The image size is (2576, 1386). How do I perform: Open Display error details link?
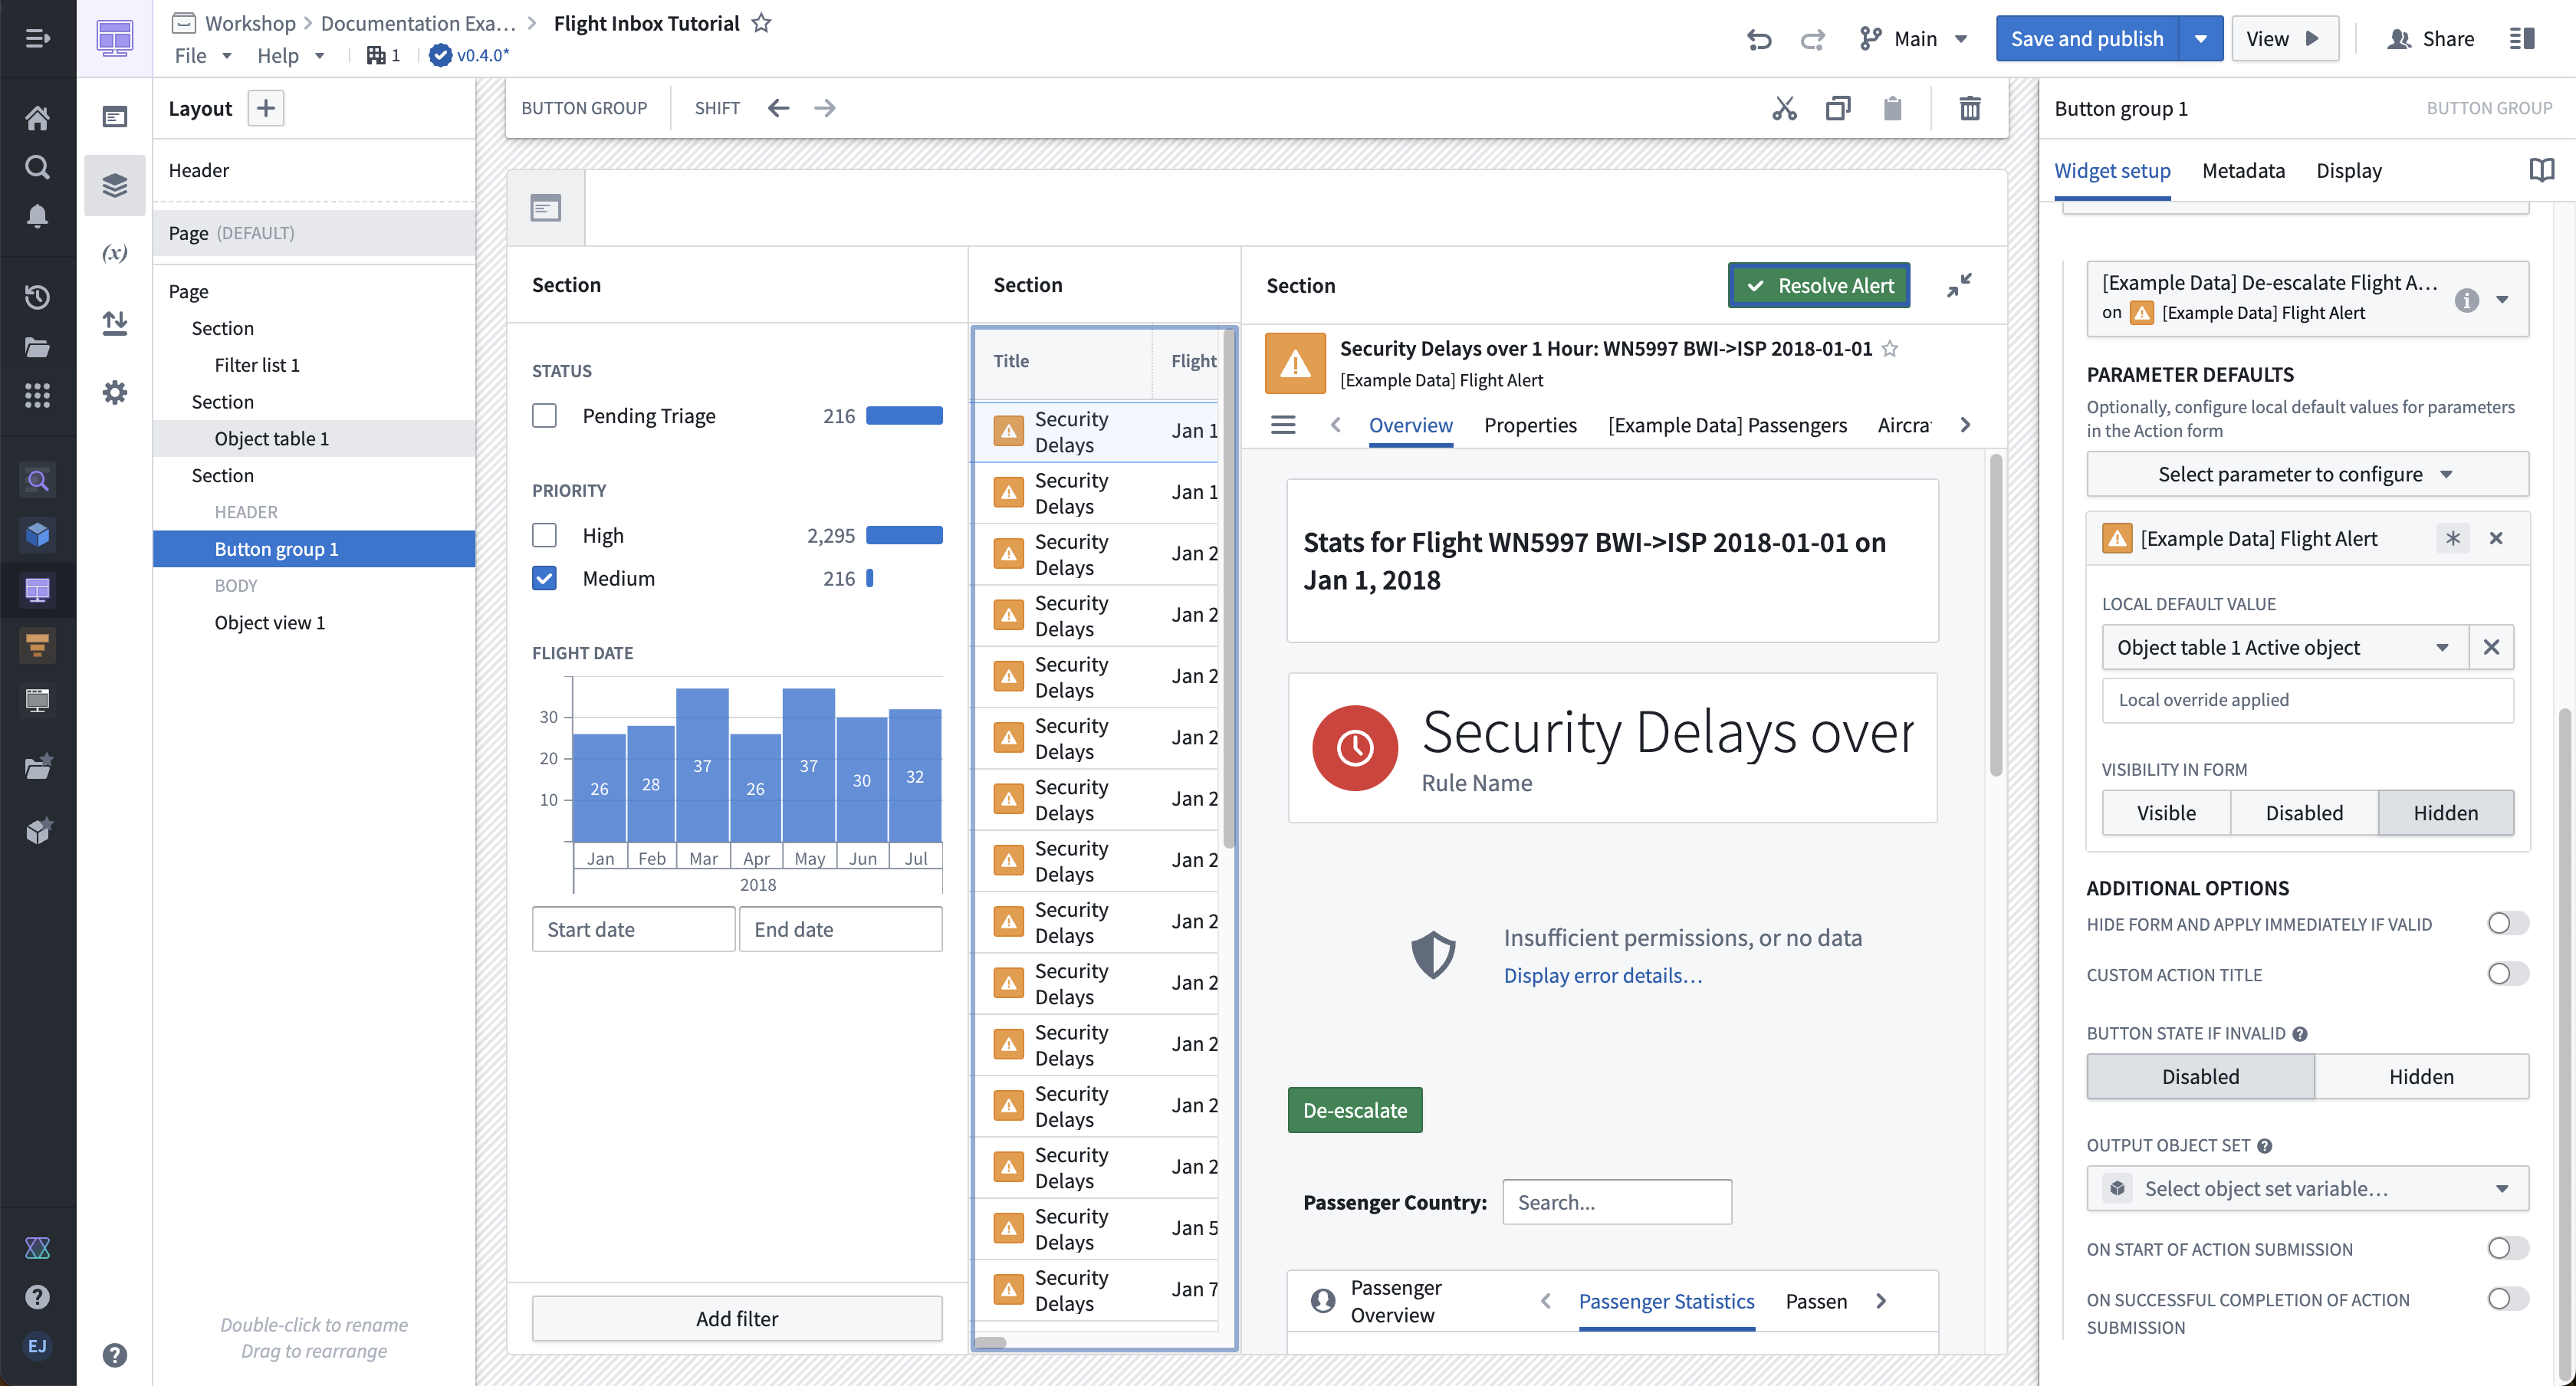pyautogui.click(x=1602, y=975)
